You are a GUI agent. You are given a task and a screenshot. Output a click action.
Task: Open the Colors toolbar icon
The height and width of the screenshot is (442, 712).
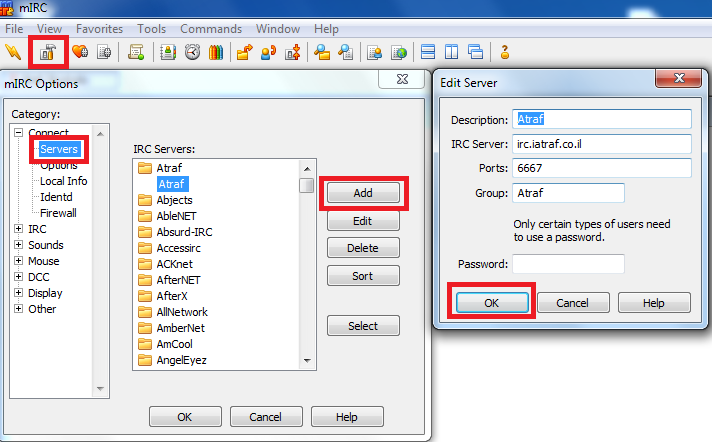(216, 52)
